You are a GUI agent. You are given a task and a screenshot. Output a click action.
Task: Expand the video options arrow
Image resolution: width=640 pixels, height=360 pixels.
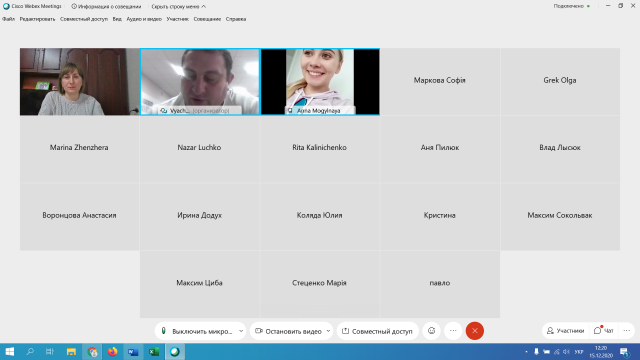[329, 331]
